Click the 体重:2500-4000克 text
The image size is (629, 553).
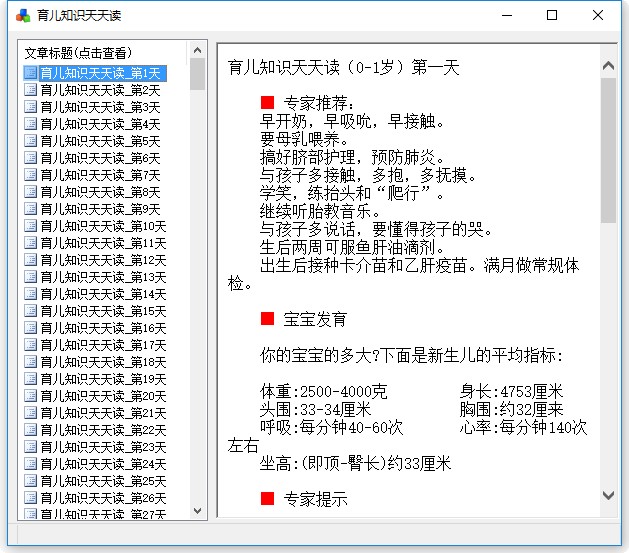click(324, 391)
